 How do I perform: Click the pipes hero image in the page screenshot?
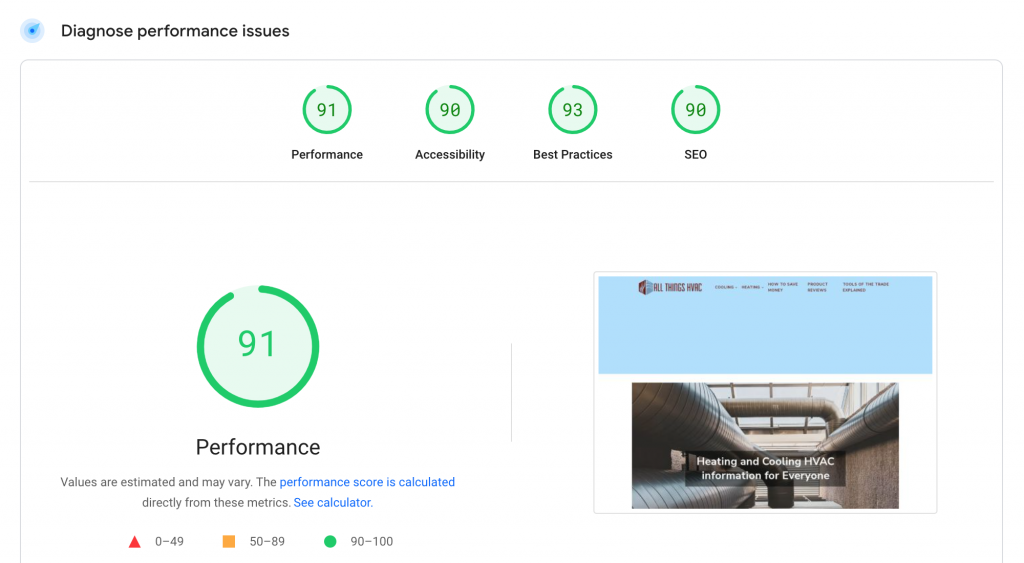click(x=765, y=420)
